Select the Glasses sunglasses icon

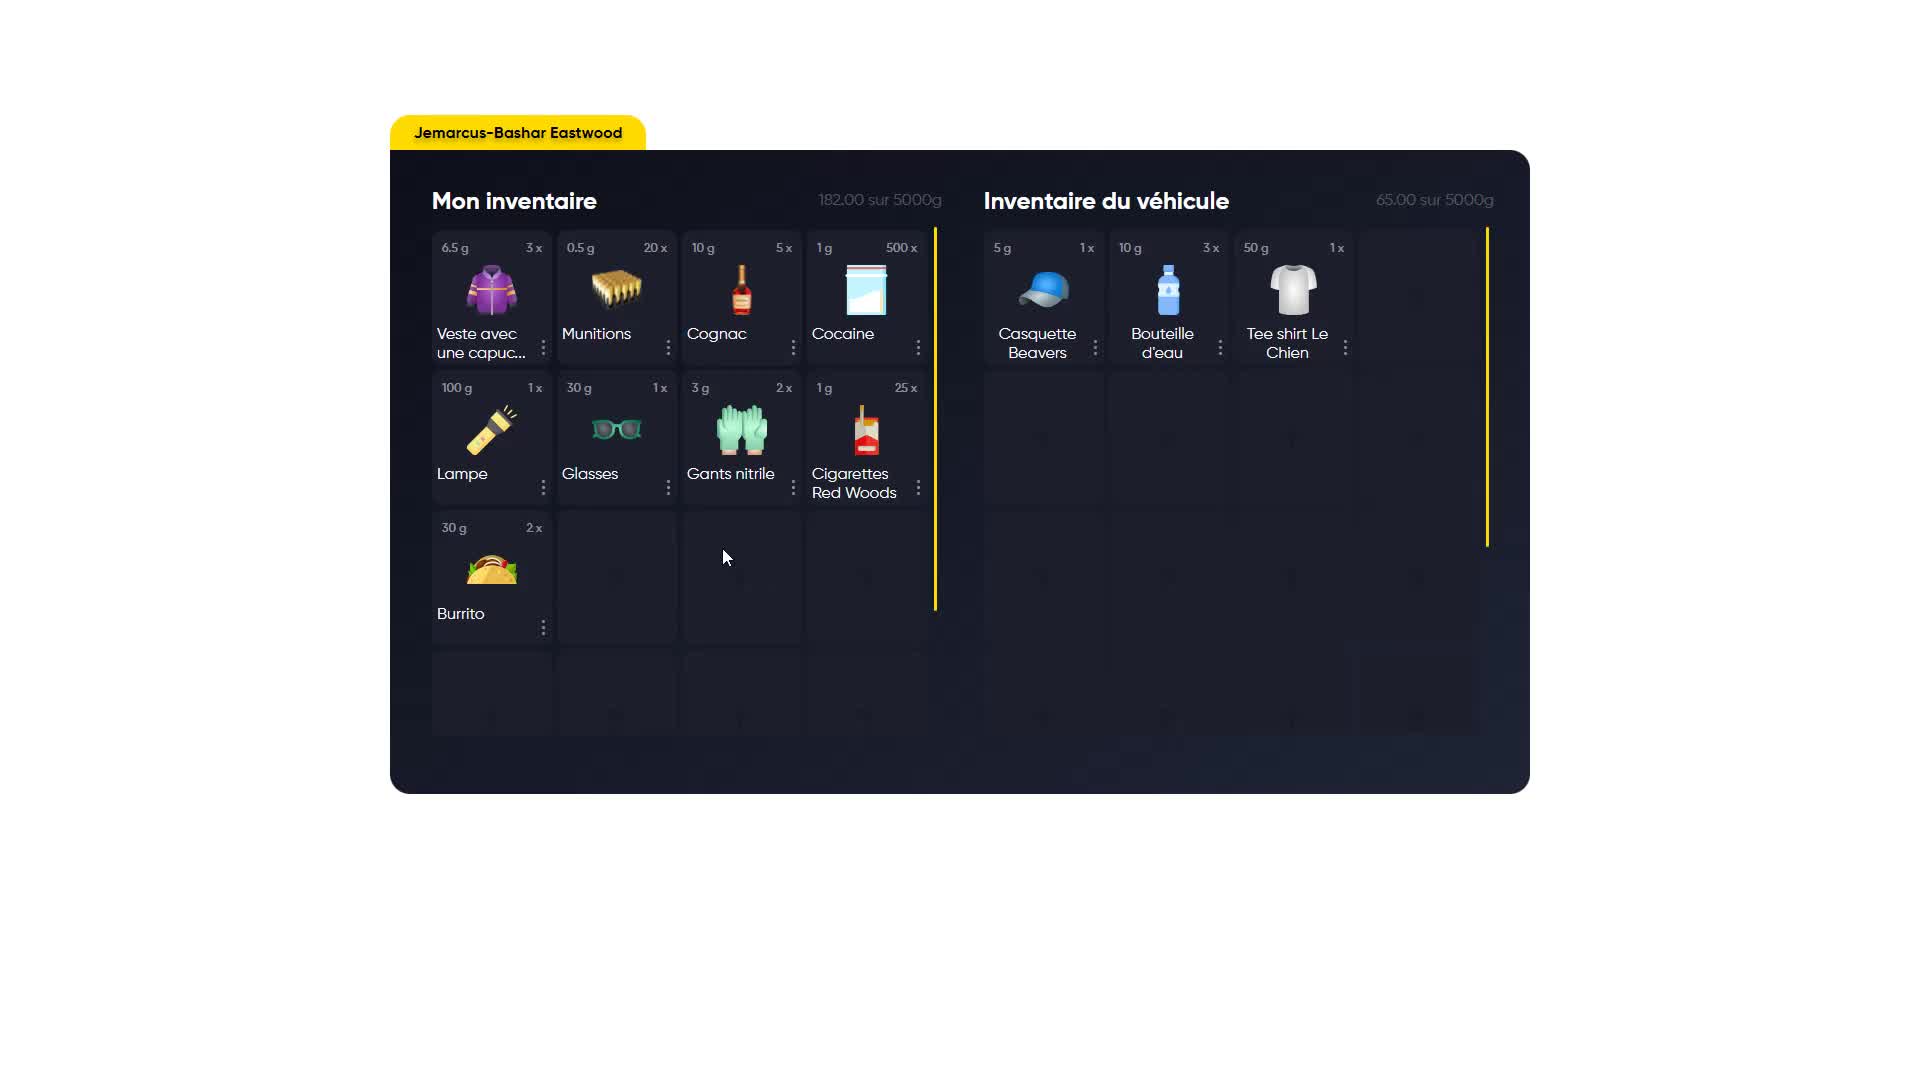616,430
